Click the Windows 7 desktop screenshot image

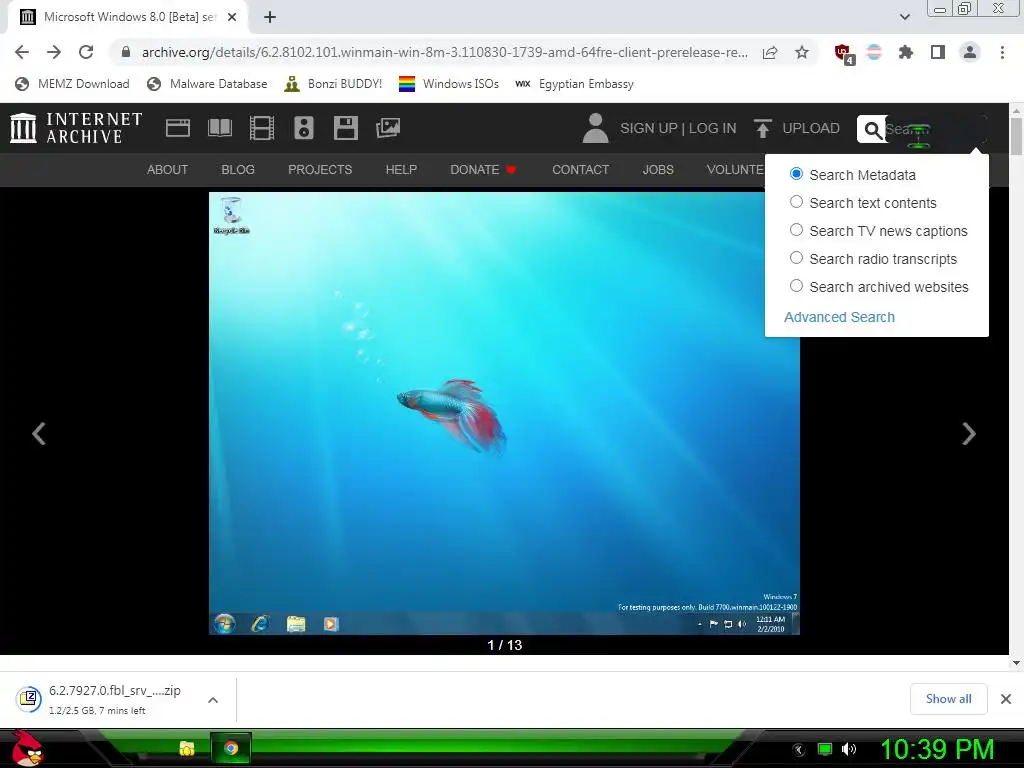click(x=504, y=413)
